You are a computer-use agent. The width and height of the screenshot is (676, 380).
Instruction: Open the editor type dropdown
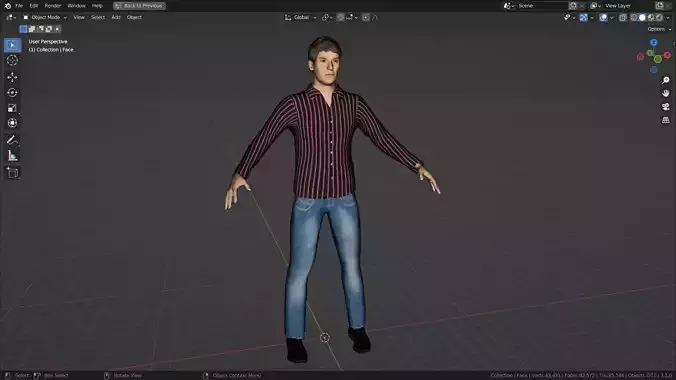click(11, 17)
